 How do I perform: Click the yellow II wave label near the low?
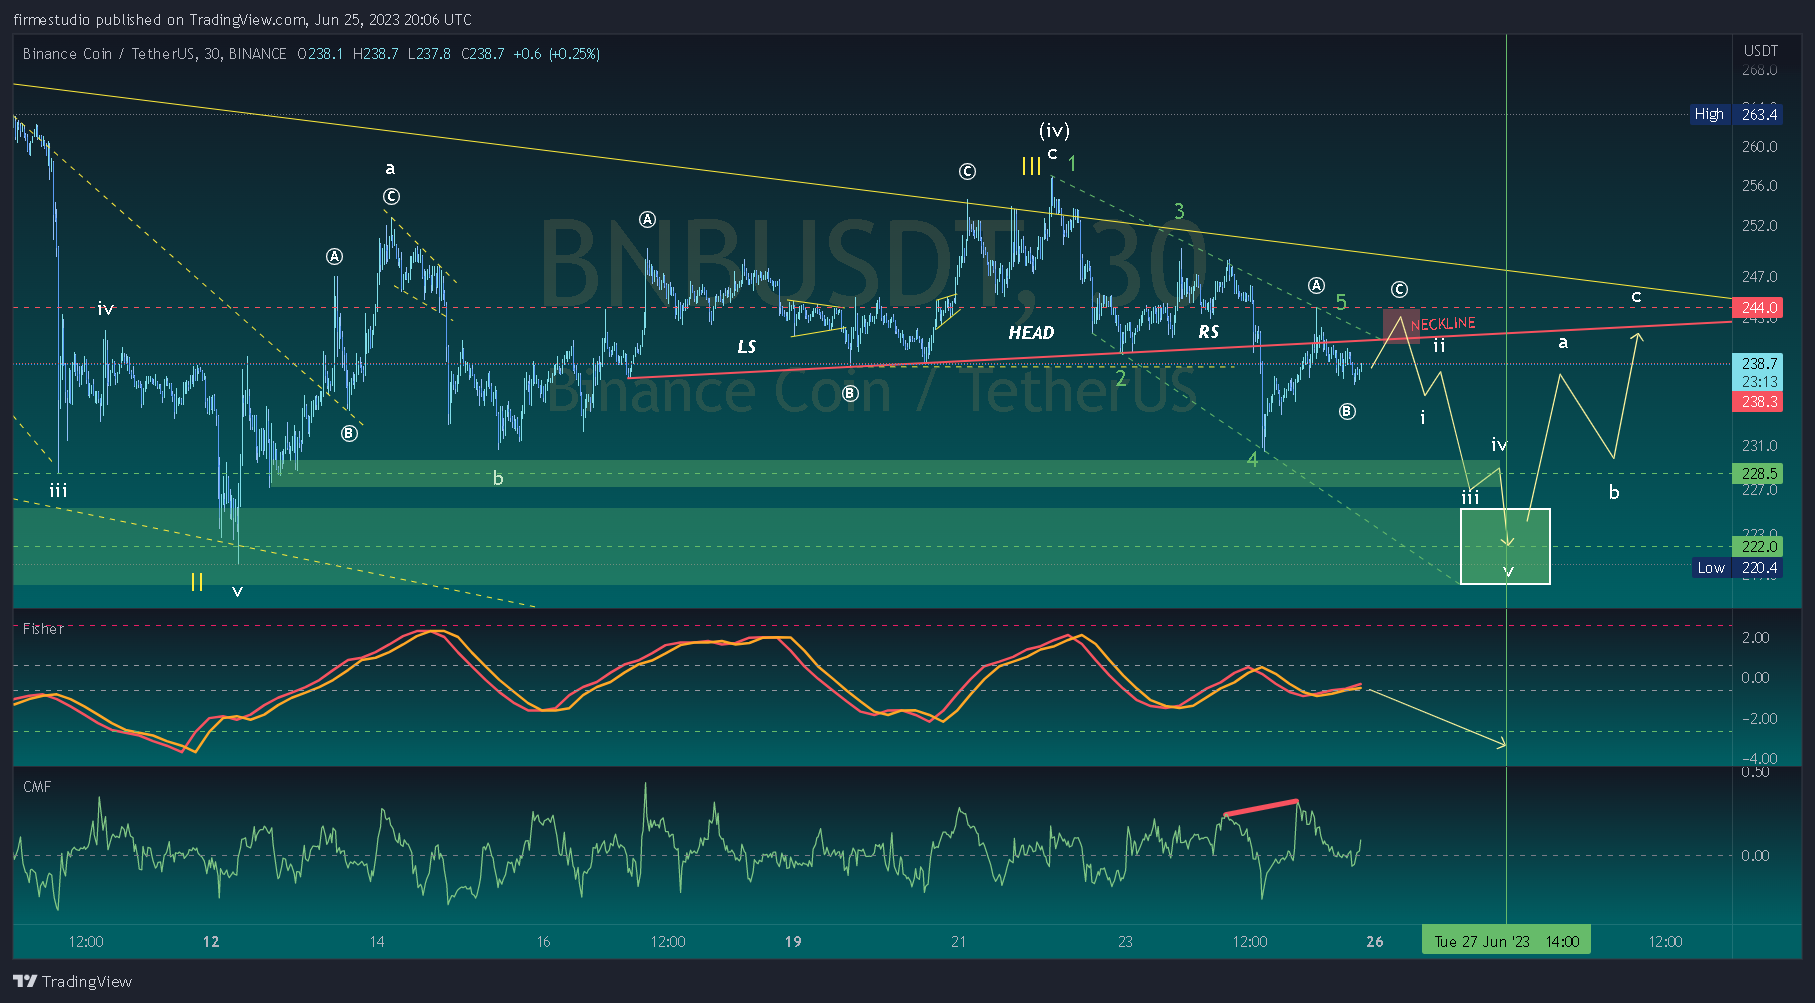click(197, 582)
